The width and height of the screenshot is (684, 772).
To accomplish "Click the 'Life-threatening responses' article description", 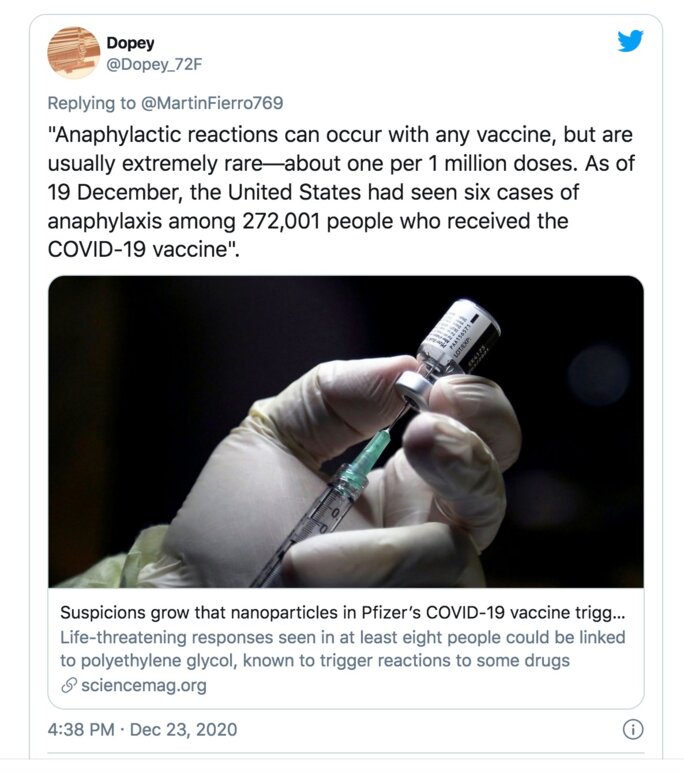I will click(x=342, y=637).
